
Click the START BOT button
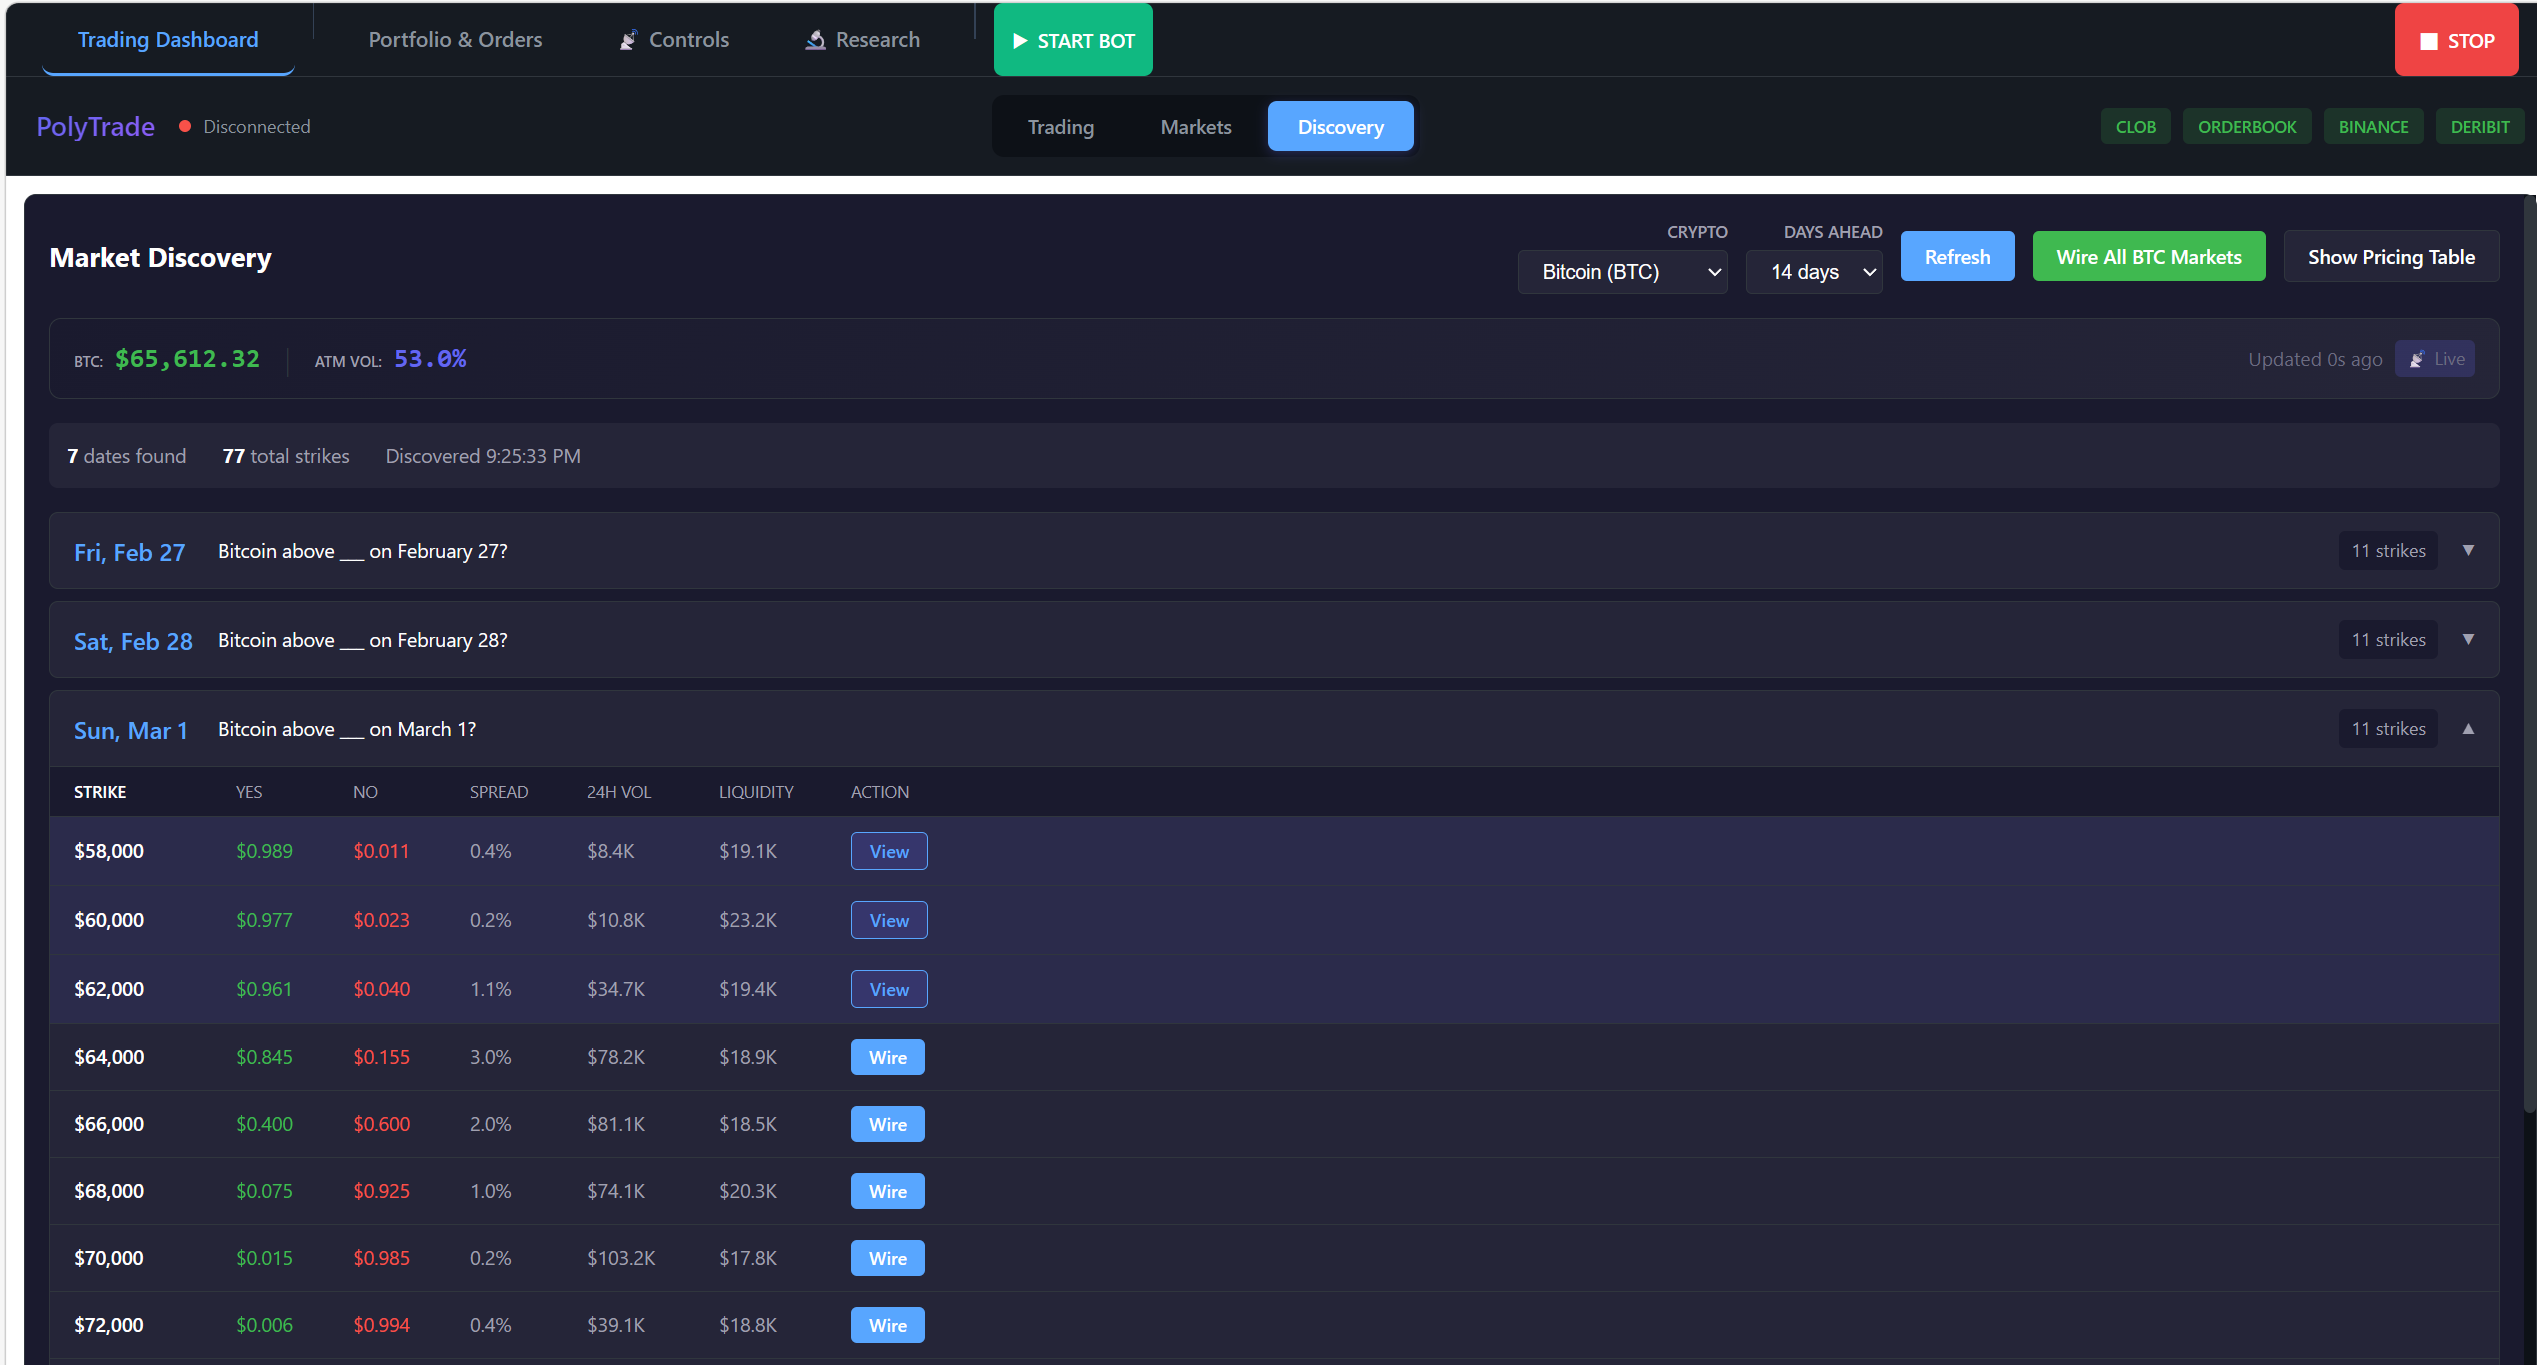(1073, 40)
